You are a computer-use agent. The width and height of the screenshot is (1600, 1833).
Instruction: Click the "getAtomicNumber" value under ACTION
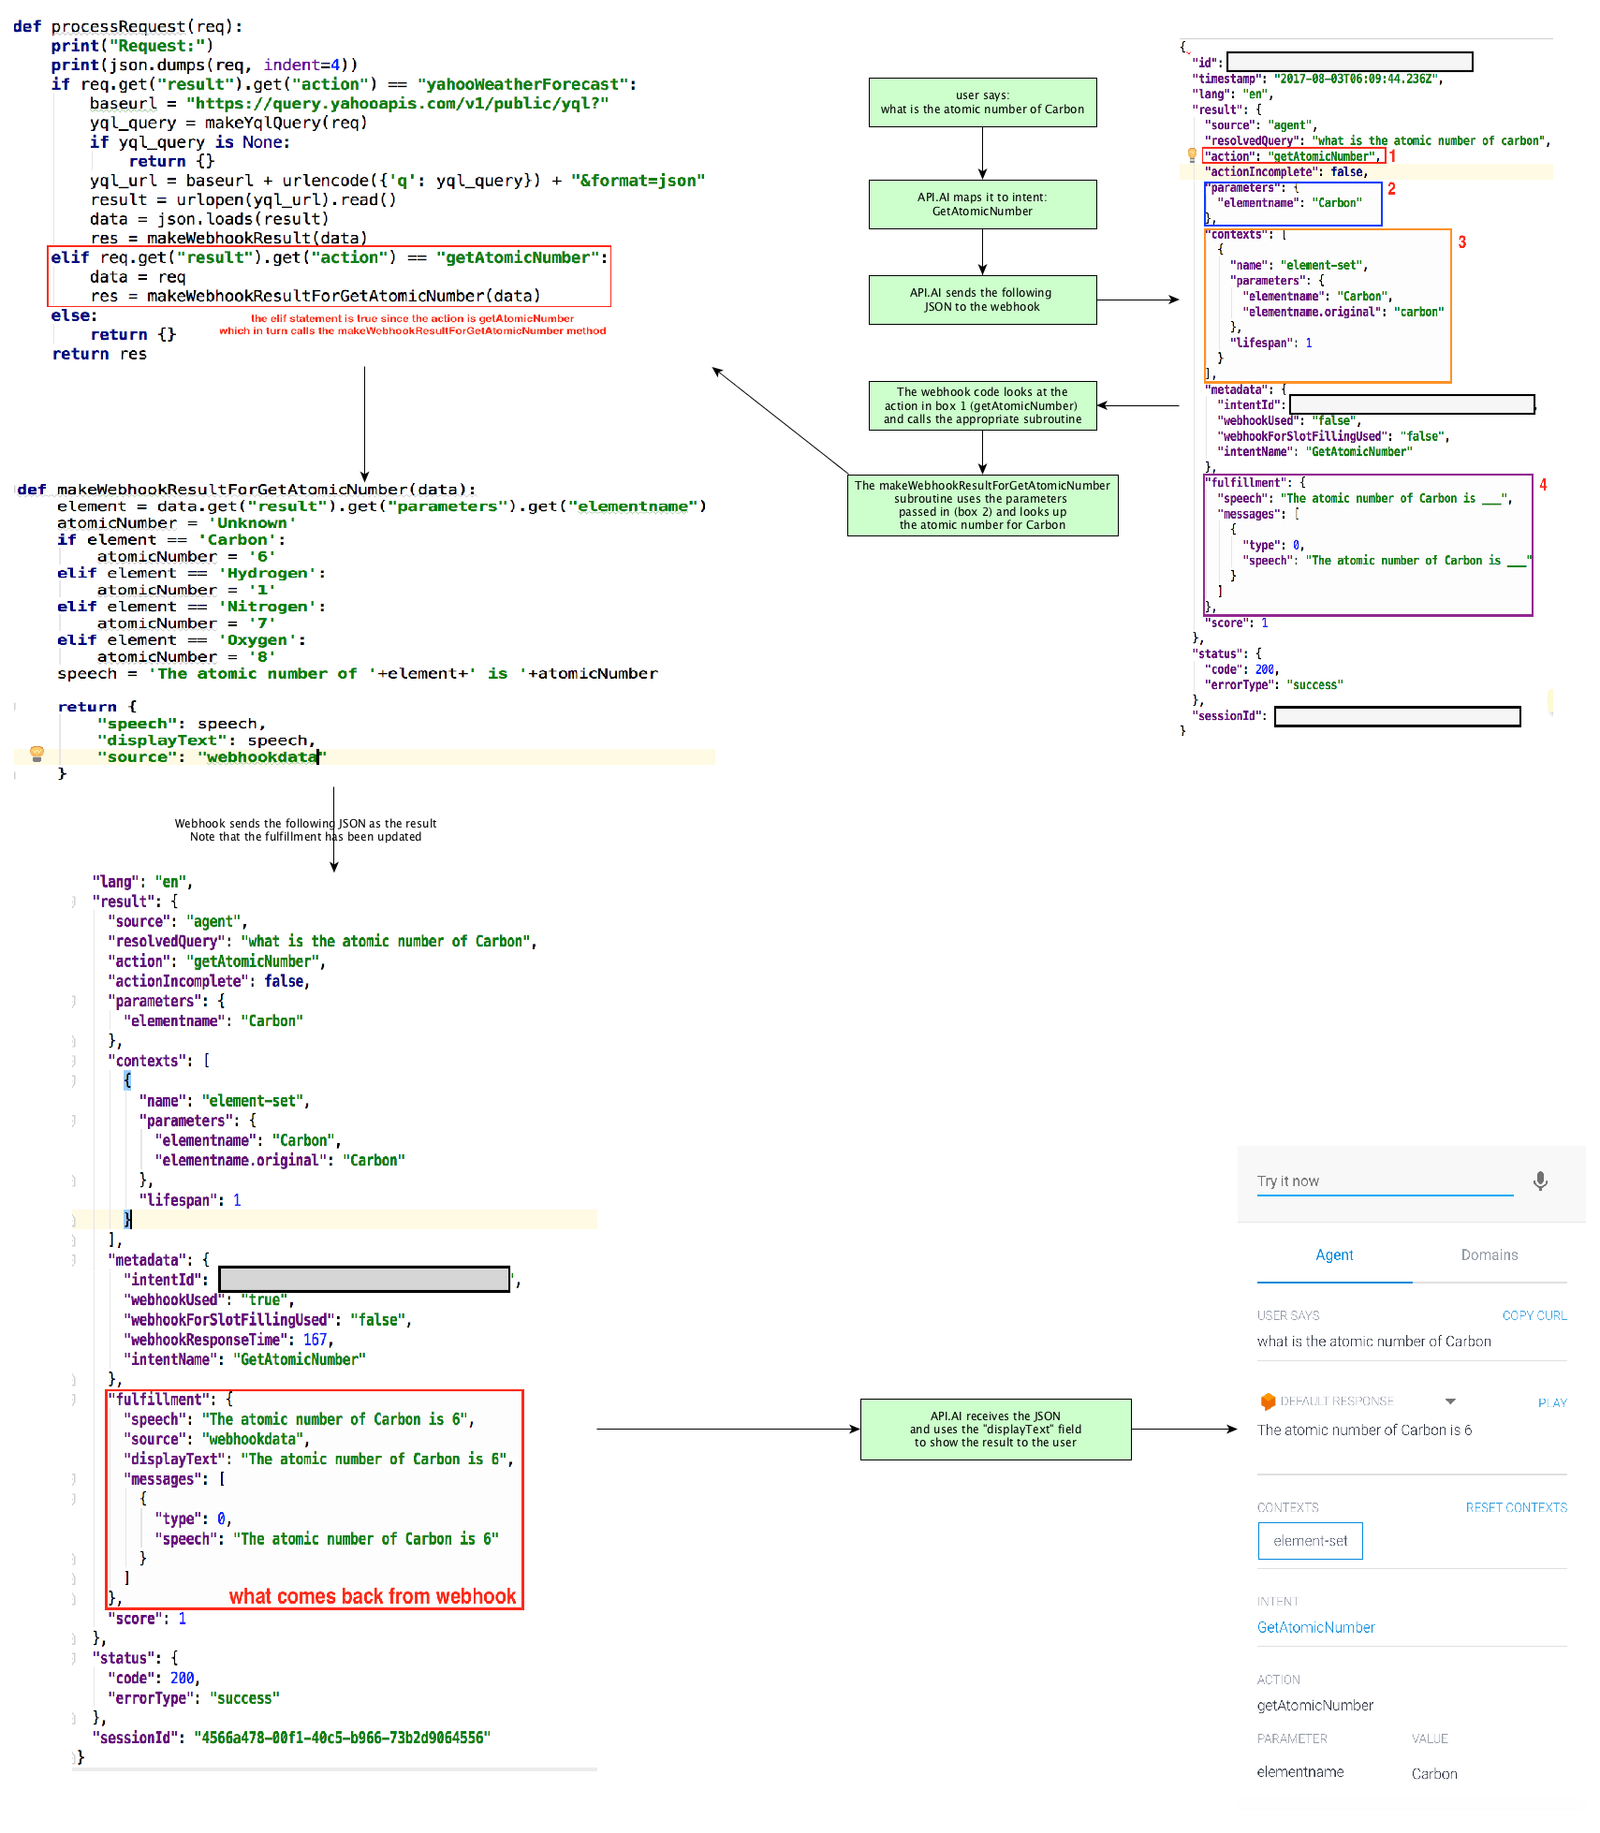[x=1315, y=1705]
